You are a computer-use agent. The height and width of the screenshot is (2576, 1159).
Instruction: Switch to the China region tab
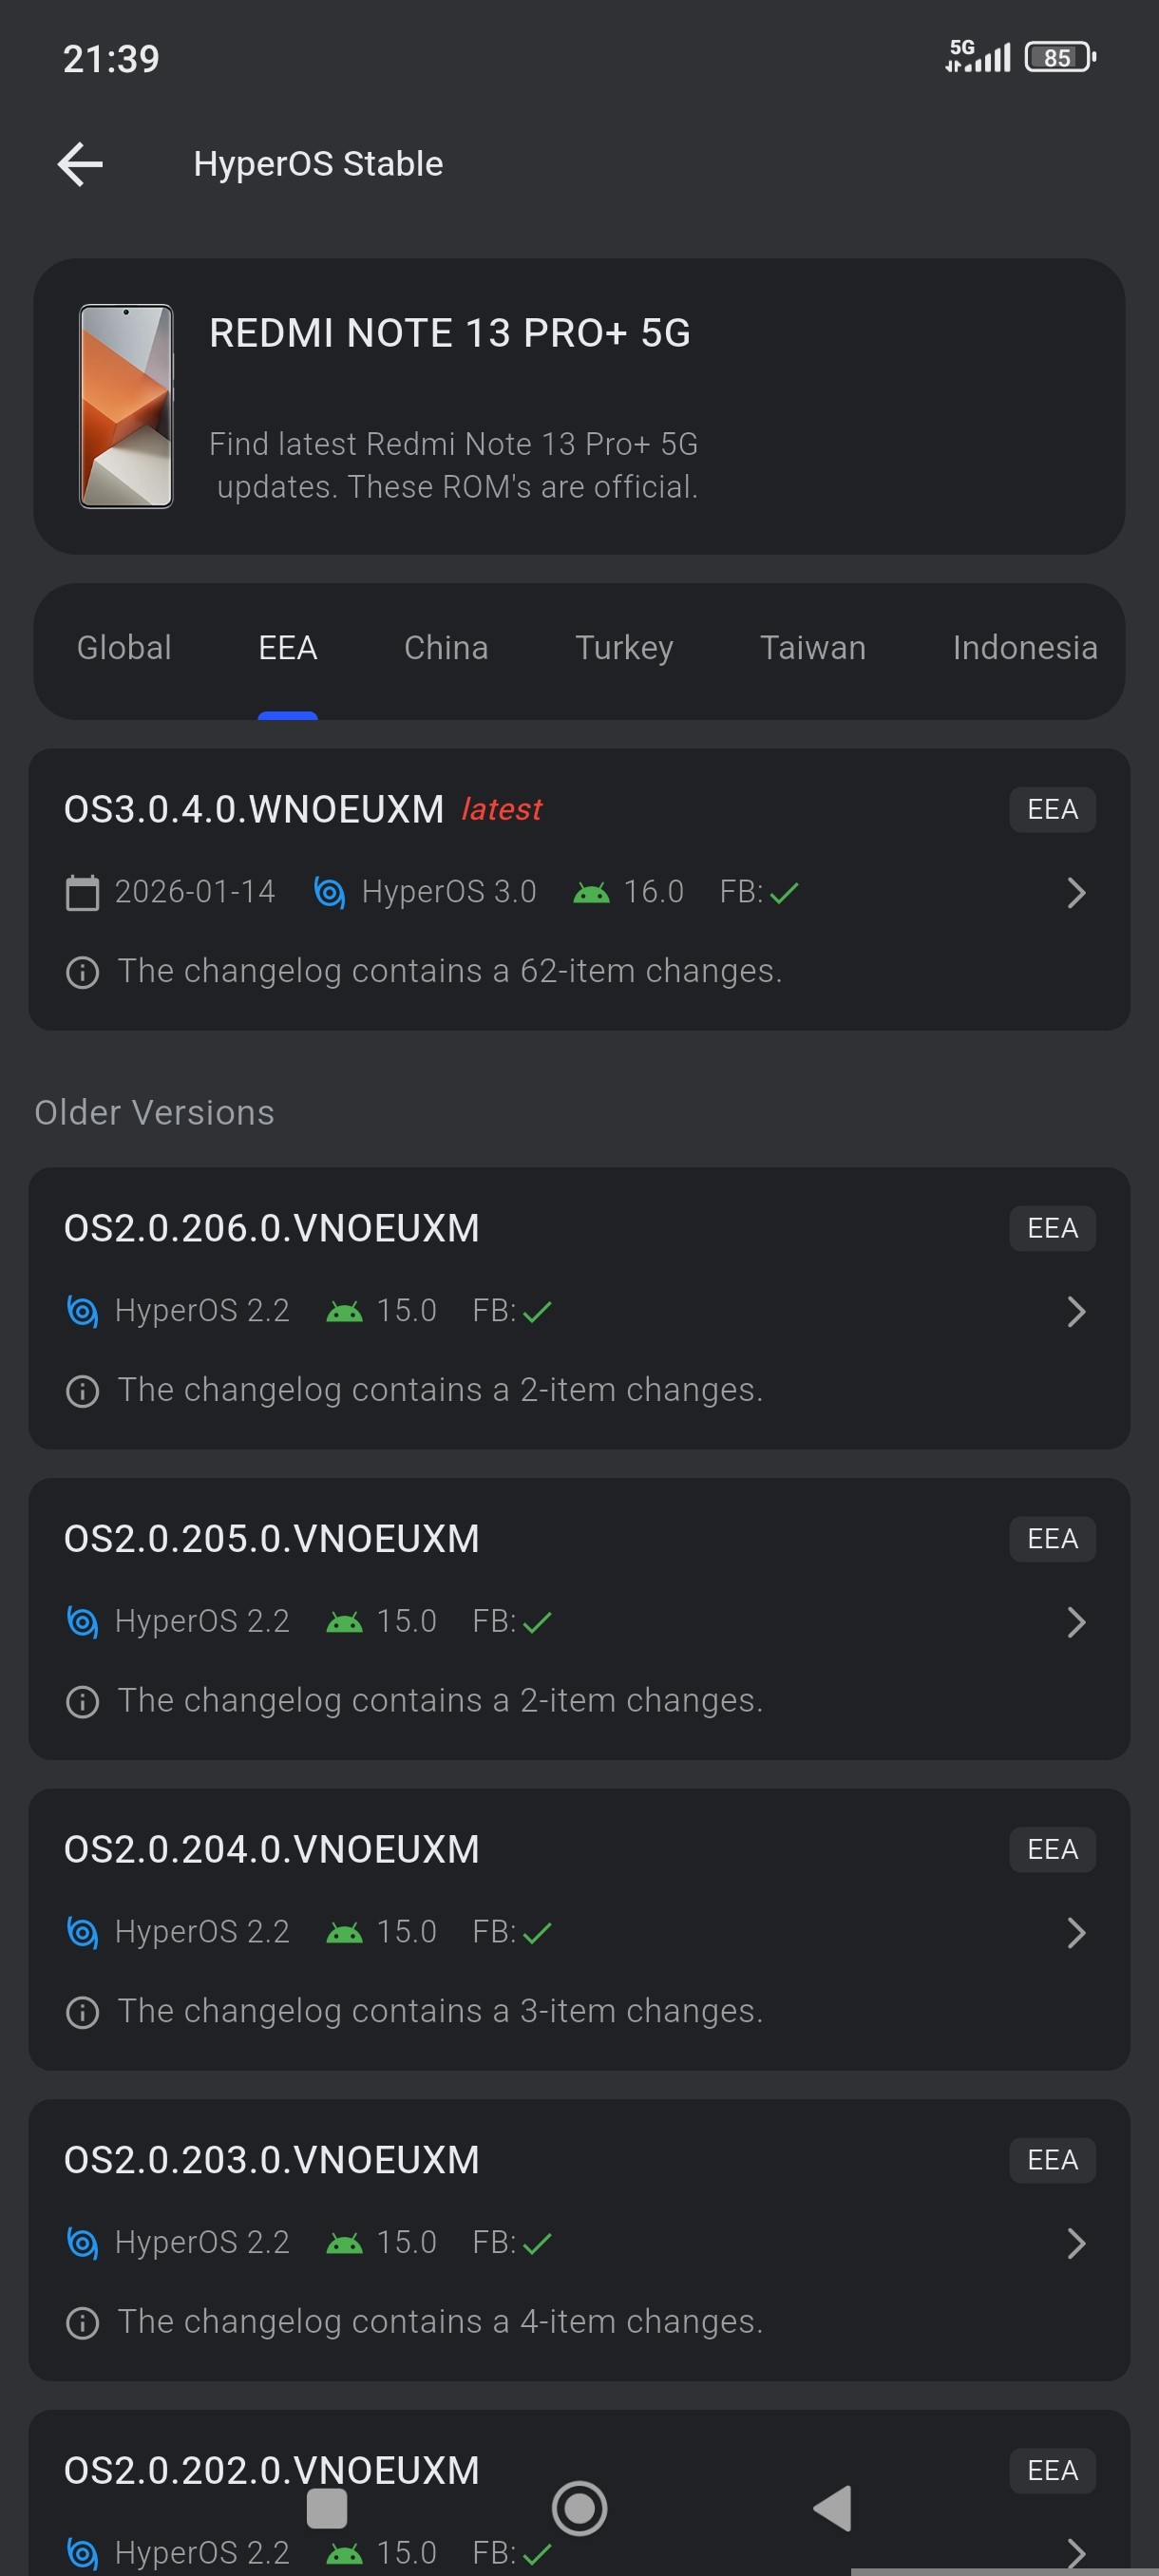446,648
